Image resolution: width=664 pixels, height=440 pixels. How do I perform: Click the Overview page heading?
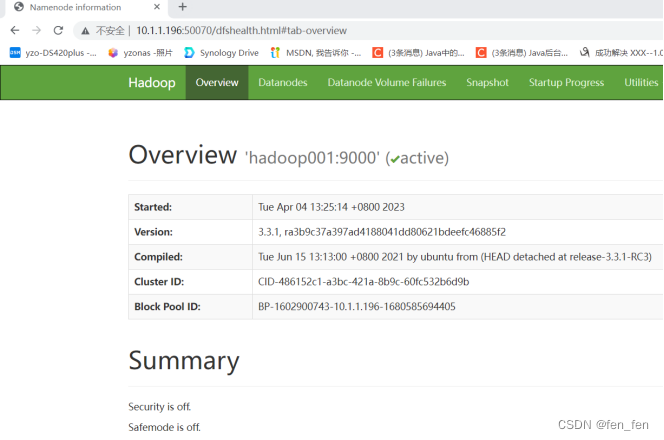[183, 155]
